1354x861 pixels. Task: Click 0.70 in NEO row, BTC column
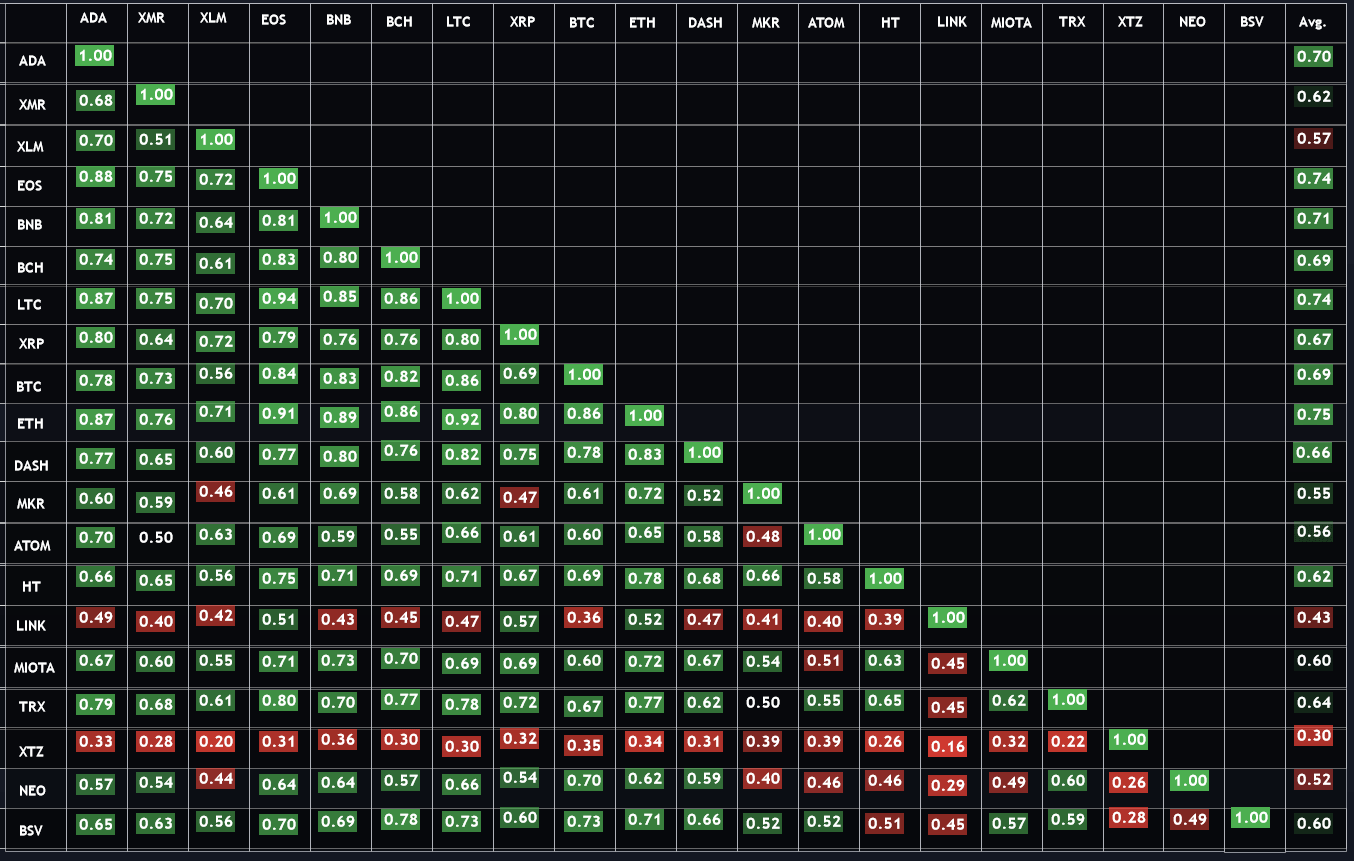(x=583, y=782)
